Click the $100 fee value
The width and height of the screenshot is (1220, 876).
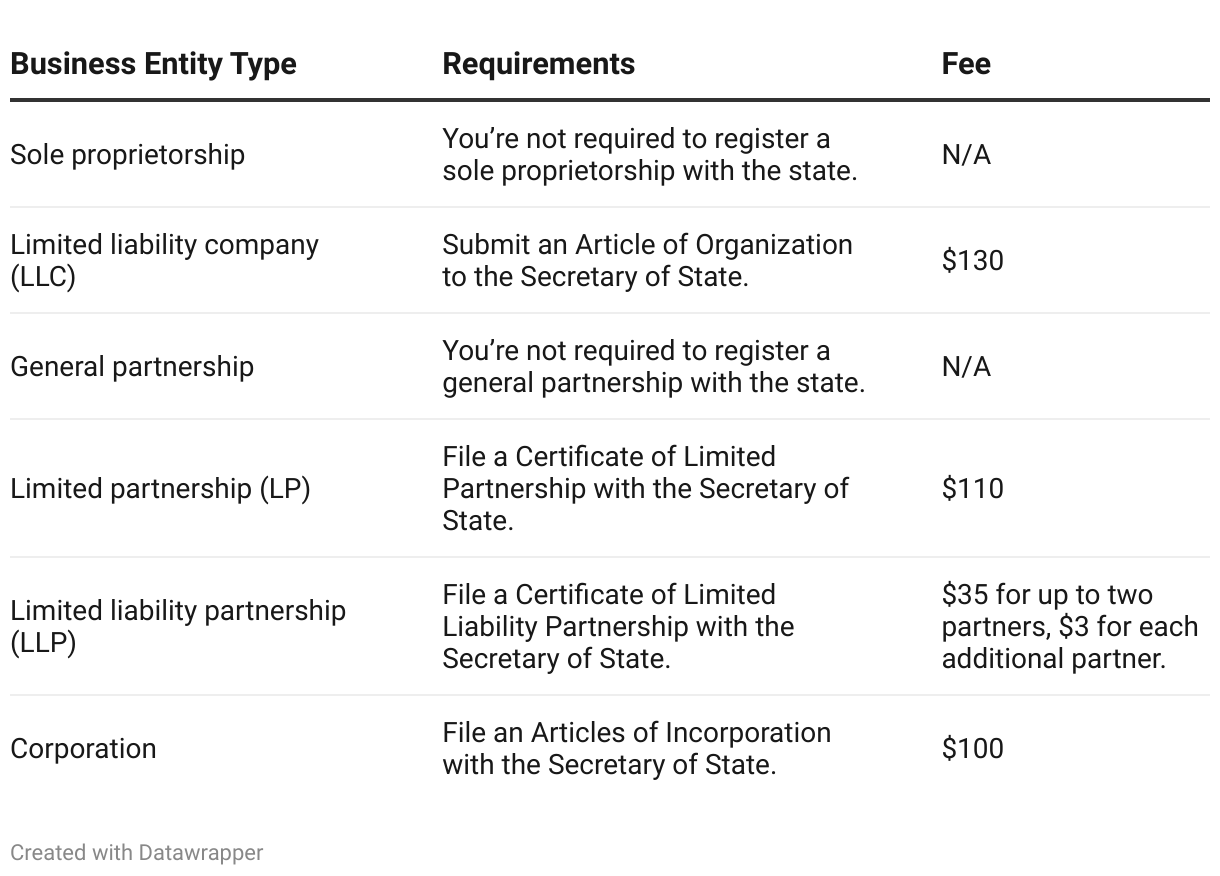point(972,749)
